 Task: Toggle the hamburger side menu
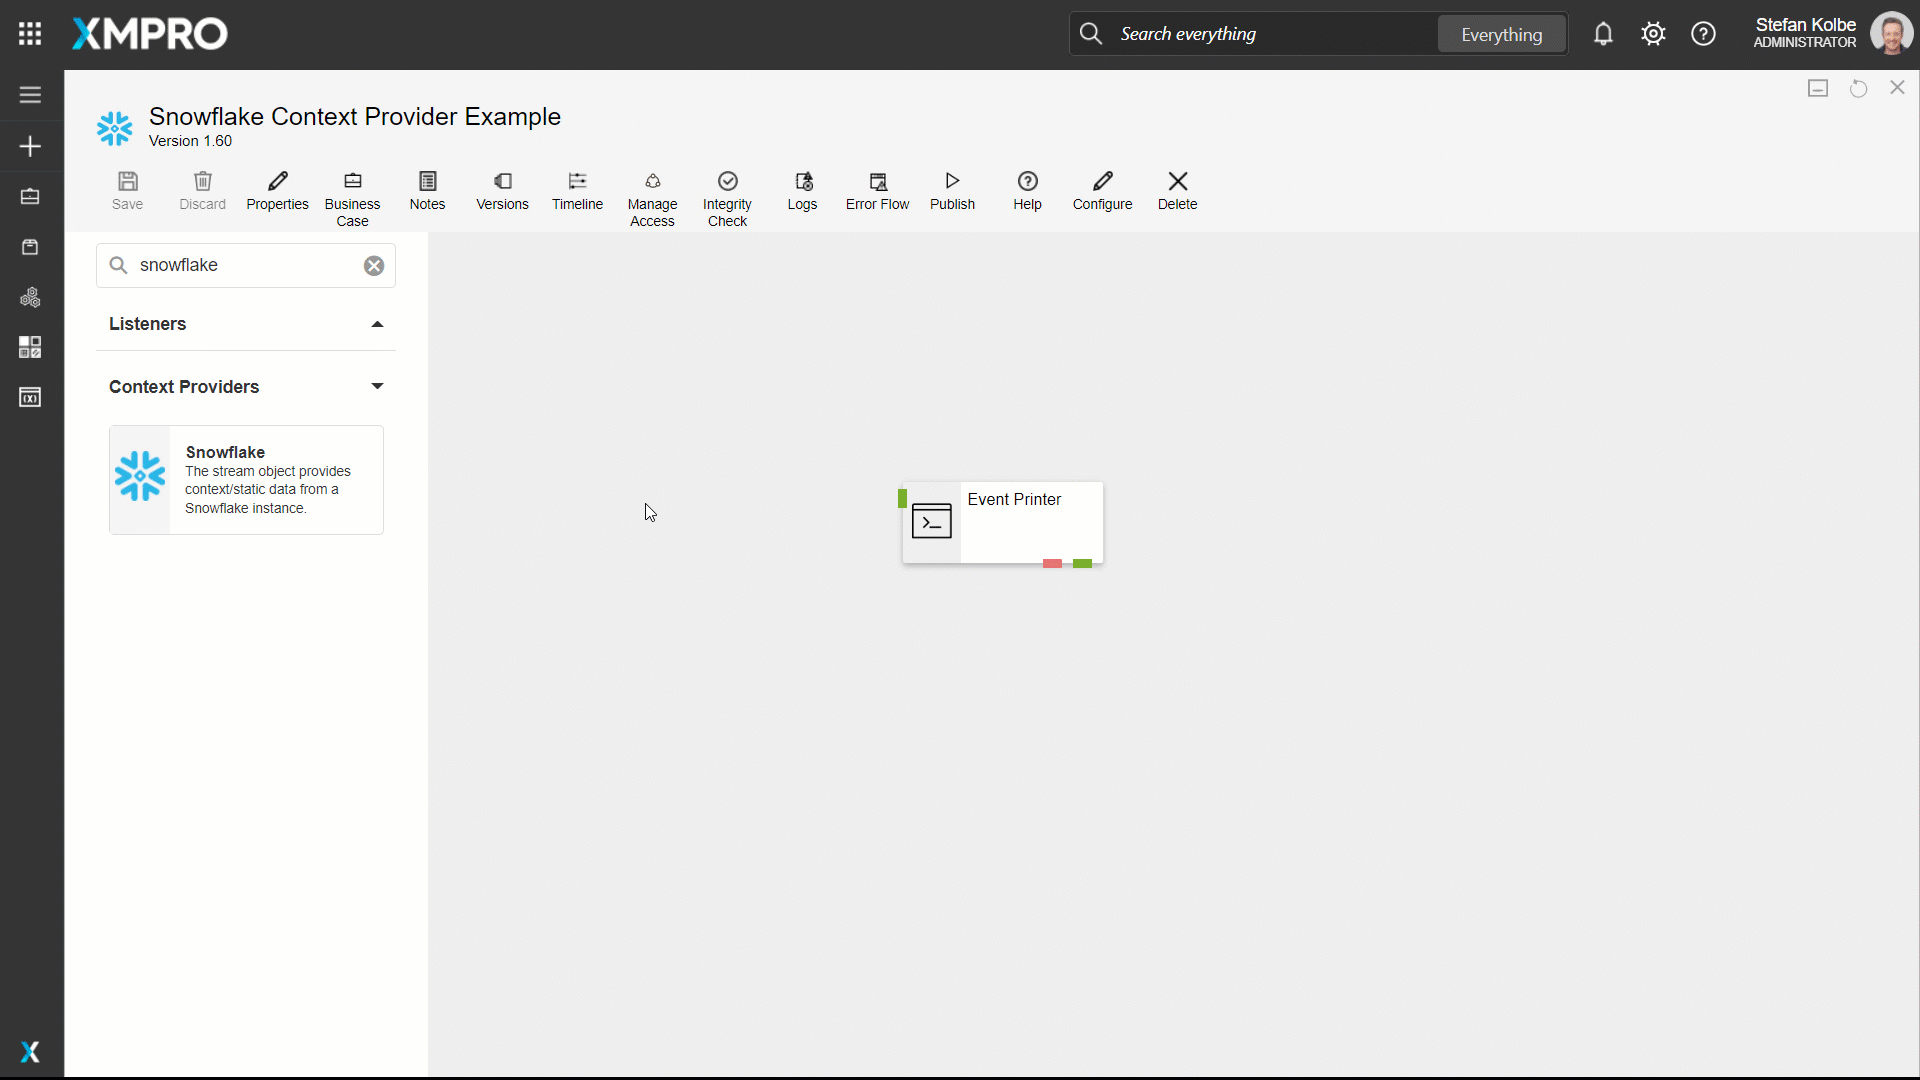30,95
